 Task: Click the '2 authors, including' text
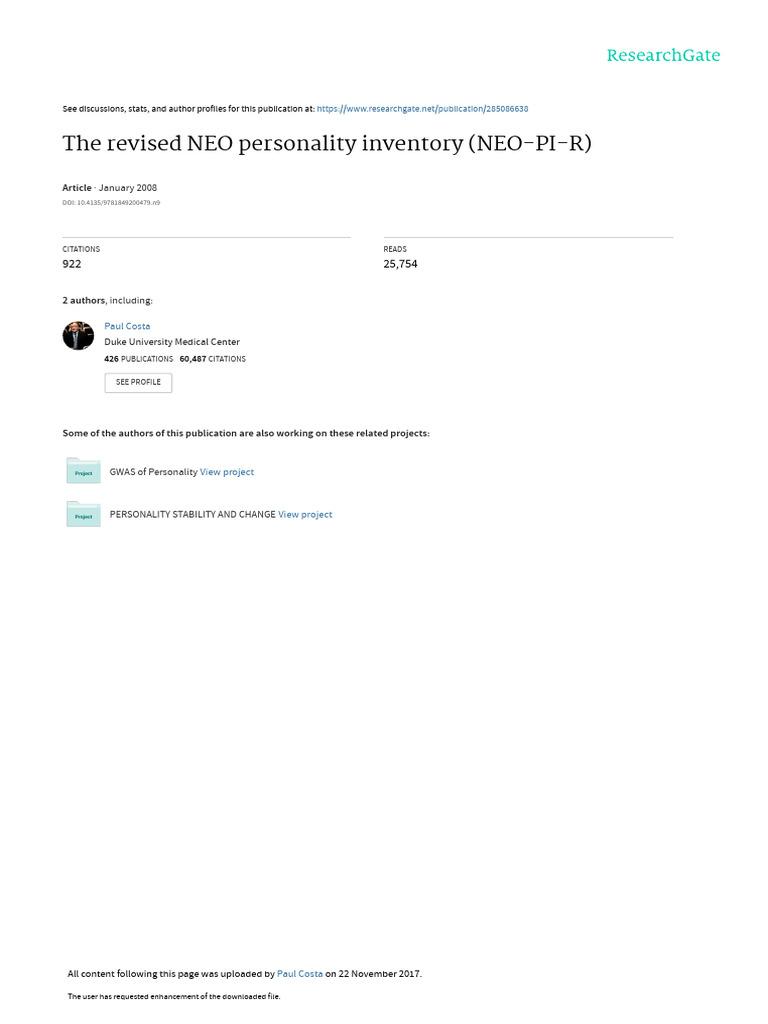(108, 300)
